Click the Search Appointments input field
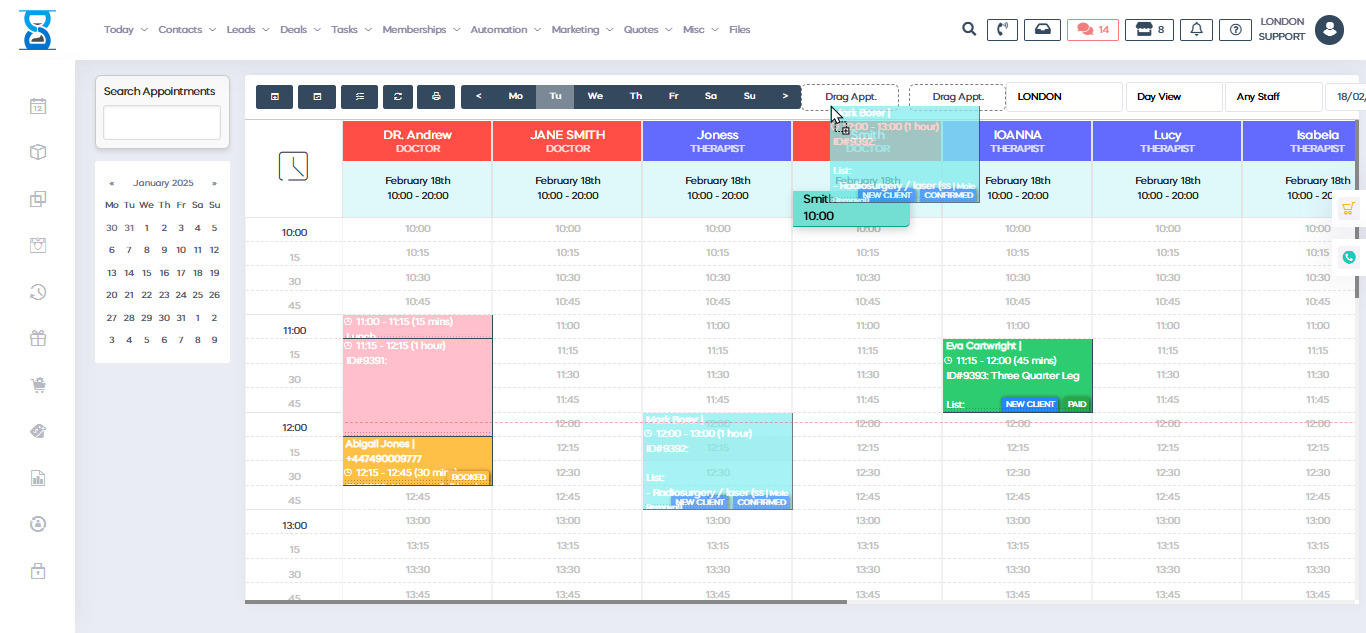The height and width of the screenshot is (633, 1366). pyautogui.click(x=162, y=123)
